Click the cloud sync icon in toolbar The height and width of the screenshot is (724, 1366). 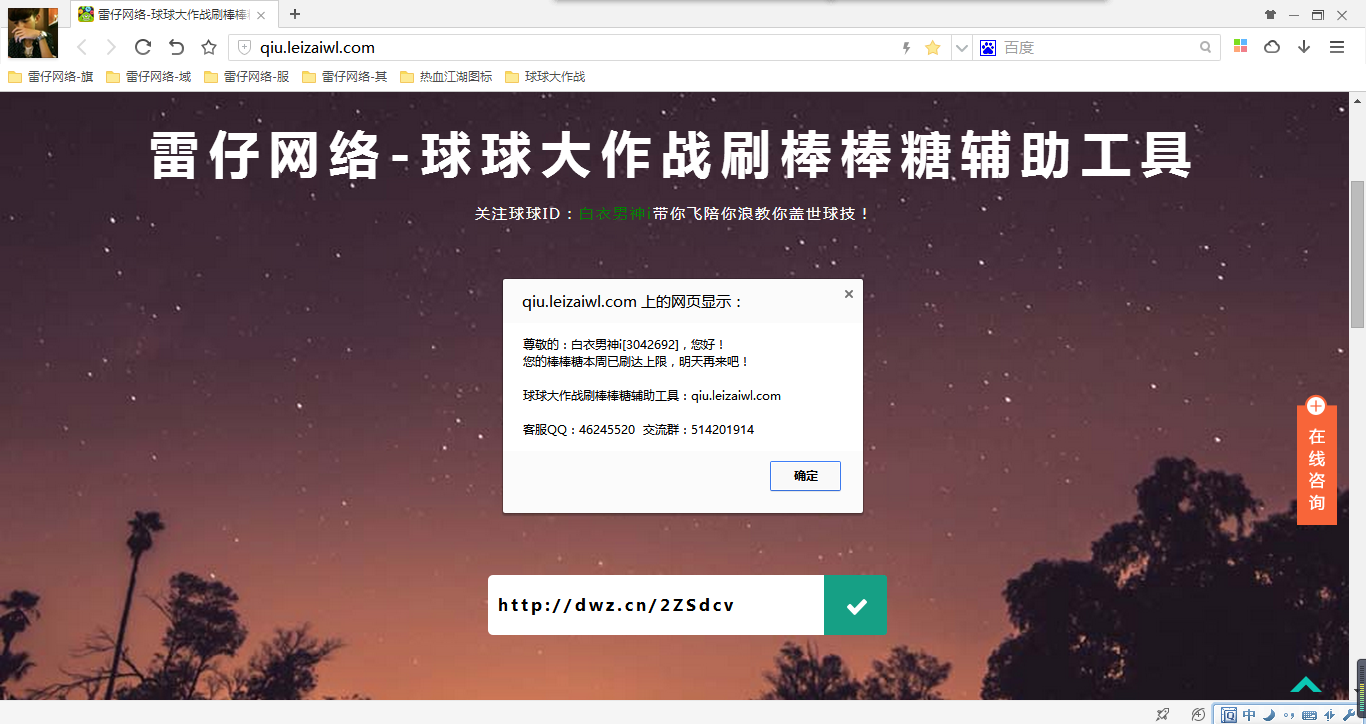coord(1272,47)
